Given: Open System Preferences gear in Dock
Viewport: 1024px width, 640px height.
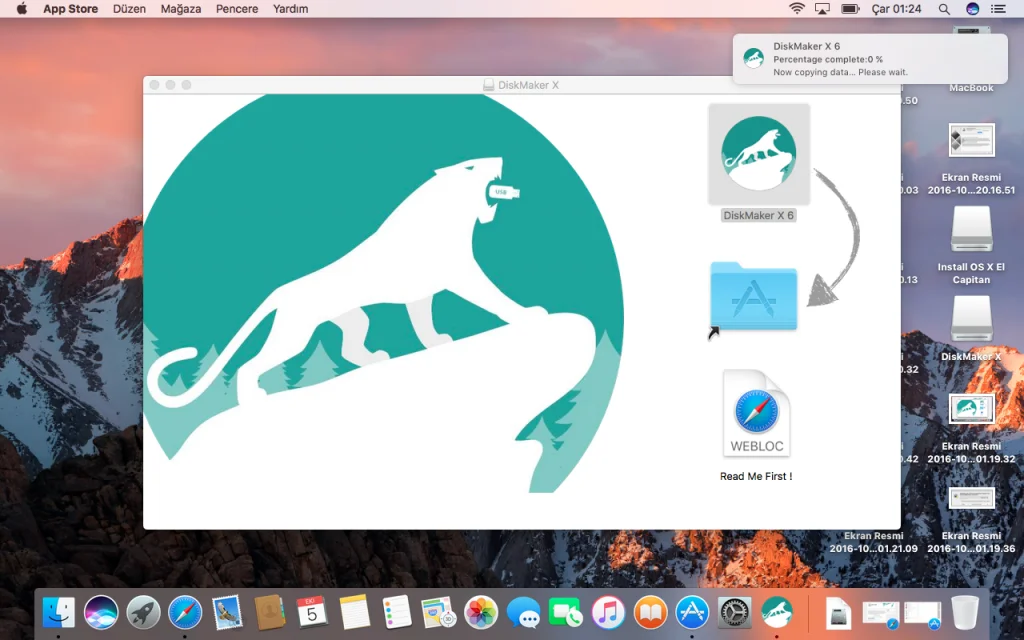Looking at the screenshot, I should 735,612.
